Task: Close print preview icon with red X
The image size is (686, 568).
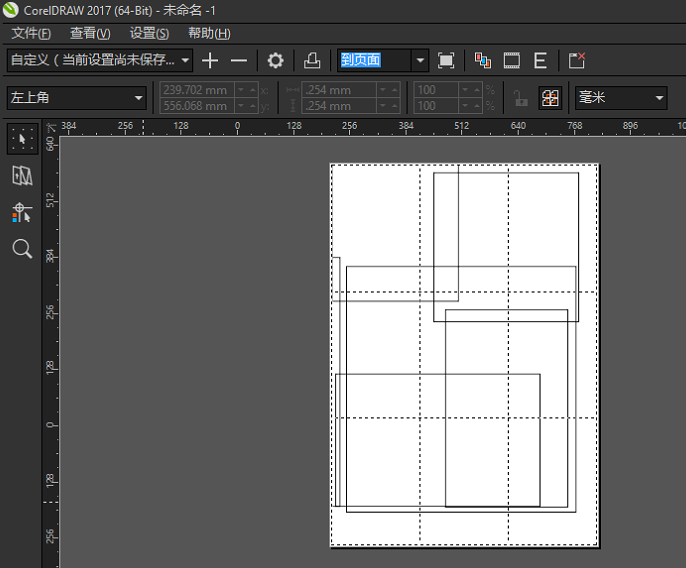Action: (577, 60)
